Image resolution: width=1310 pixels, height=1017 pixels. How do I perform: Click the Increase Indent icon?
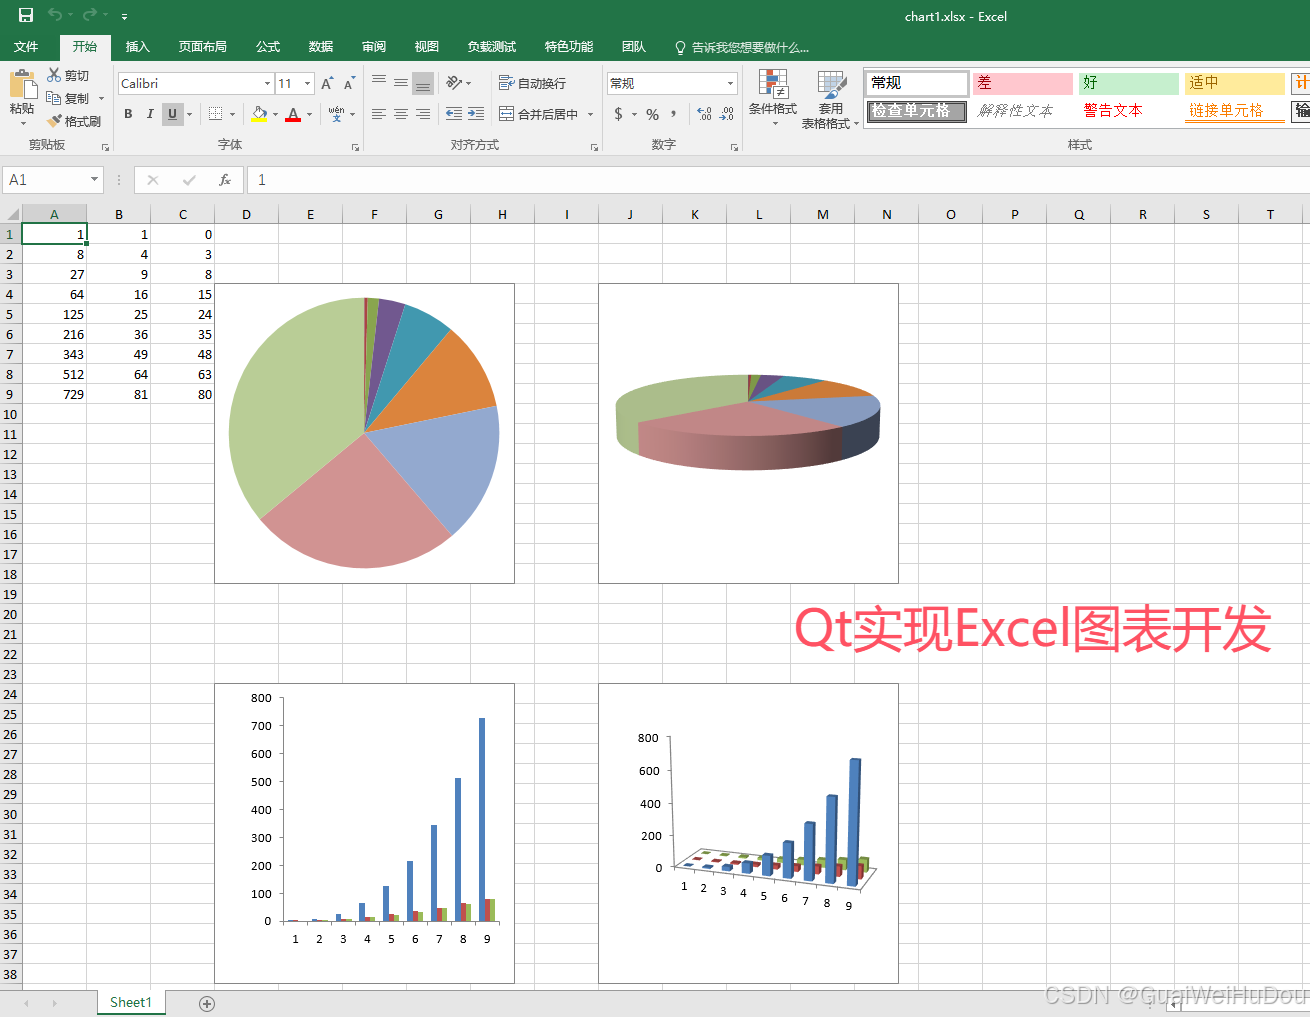476,114
